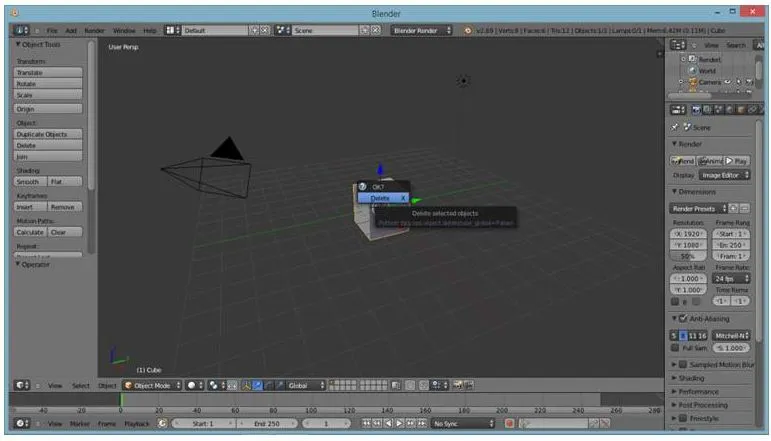
Task: Open the snap element selector icon
Action: coord(437,385)
